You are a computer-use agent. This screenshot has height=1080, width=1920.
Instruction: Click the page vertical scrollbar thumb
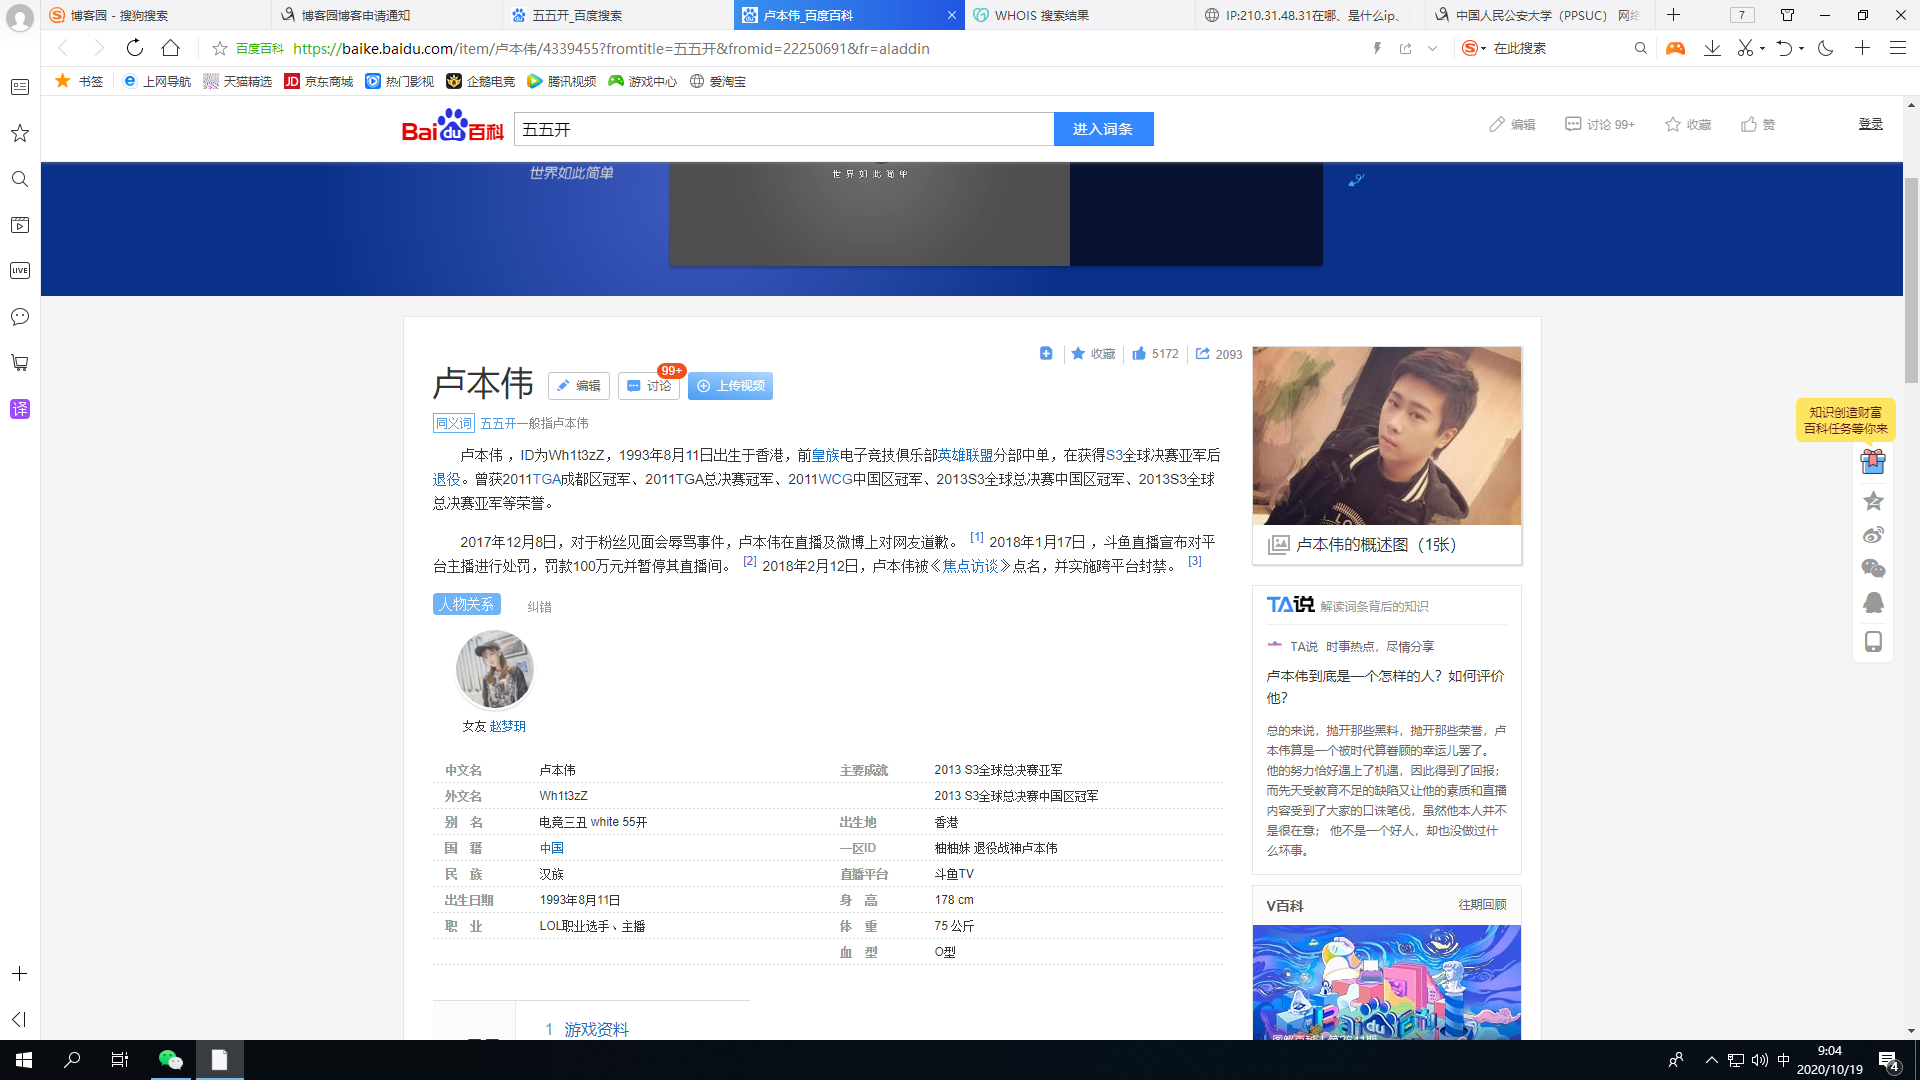click(x=1911, y=280)
